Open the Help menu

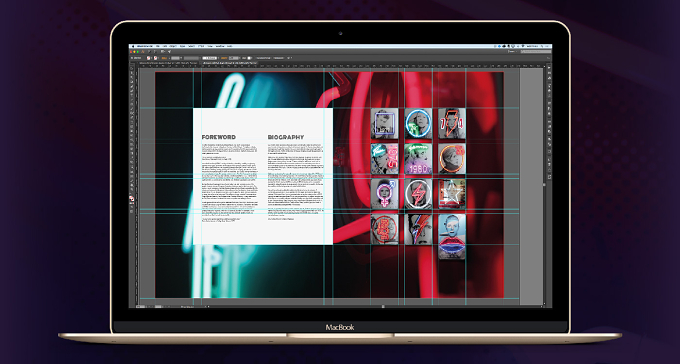(x=229, y=46)
